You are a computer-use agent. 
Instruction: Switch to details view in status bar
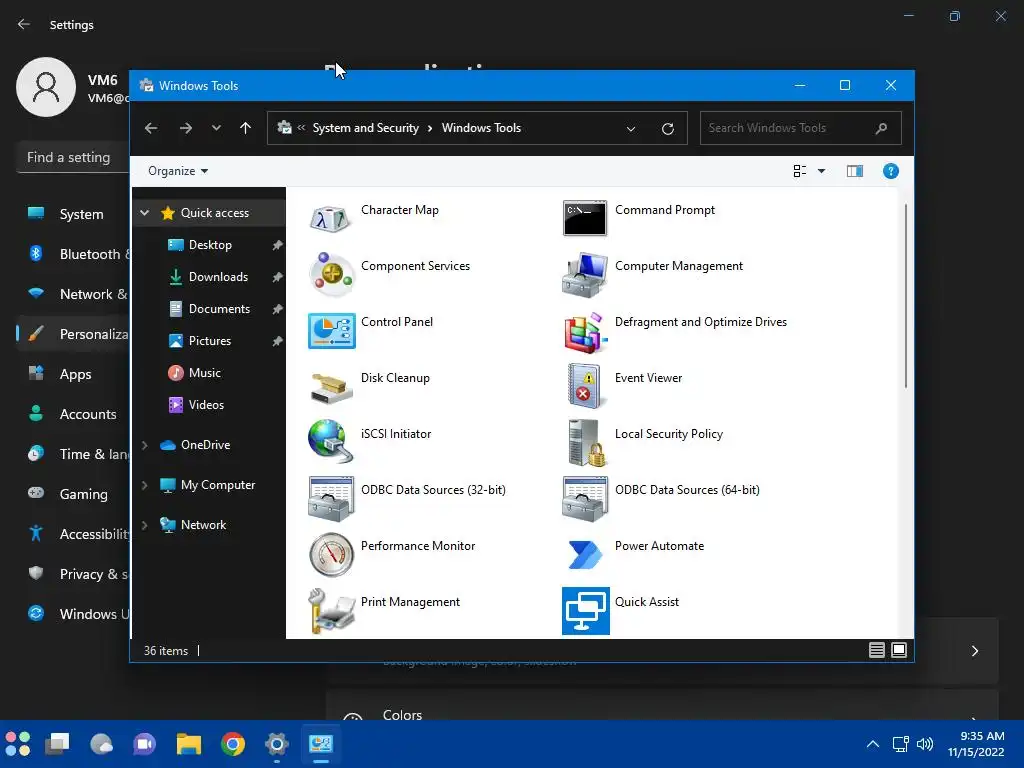[x=876, y=650]
